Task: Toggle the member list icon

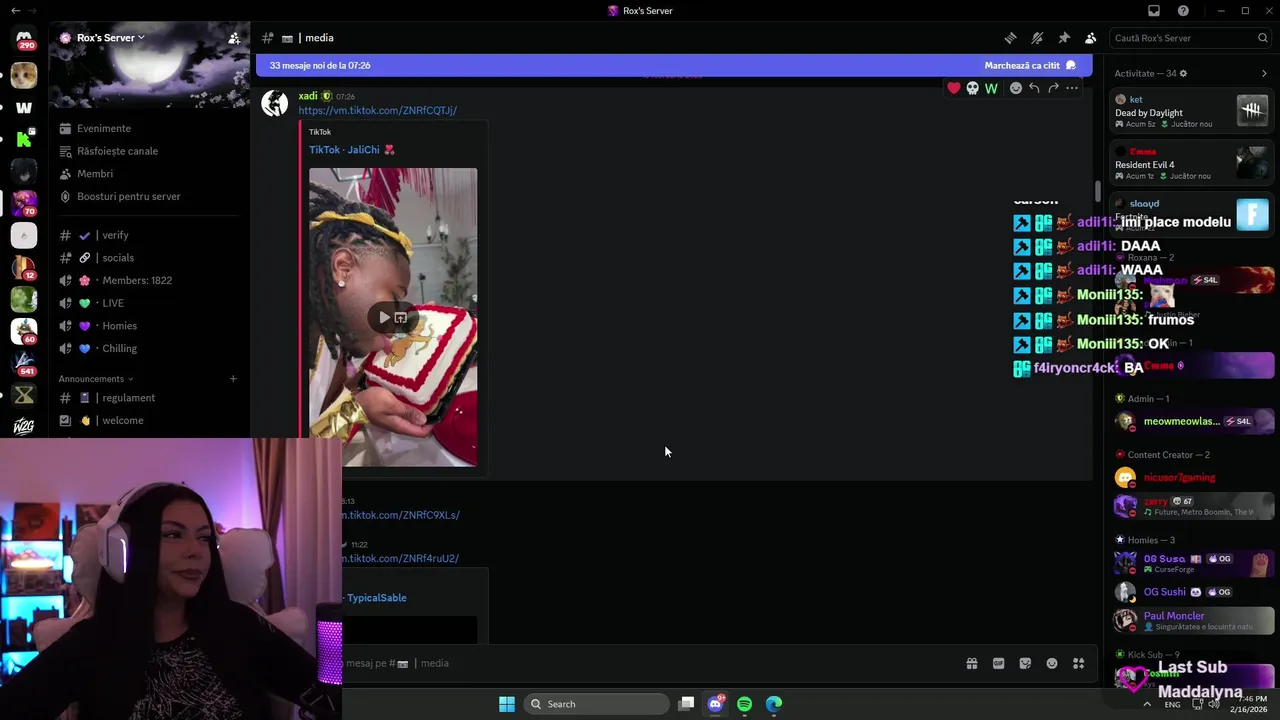Action: [1091, 38]
